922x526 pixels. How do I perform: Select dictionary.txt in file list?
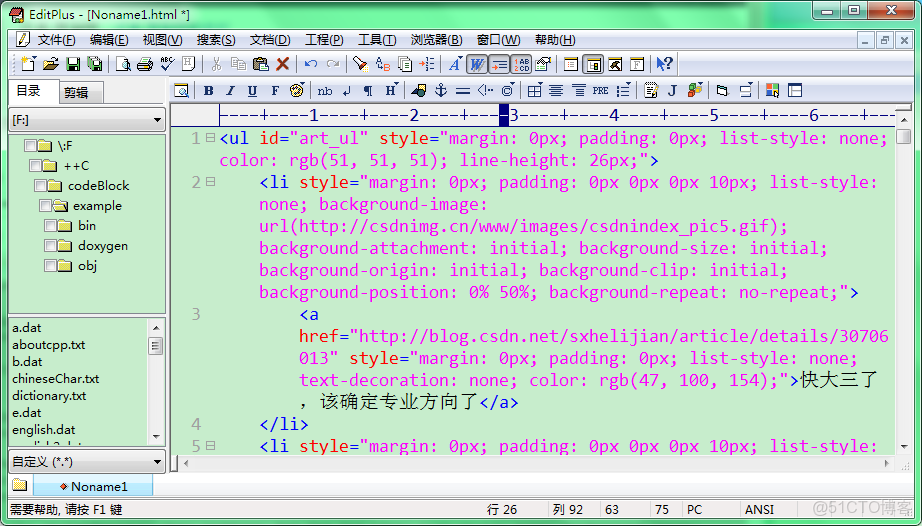[x=49, y=396]
